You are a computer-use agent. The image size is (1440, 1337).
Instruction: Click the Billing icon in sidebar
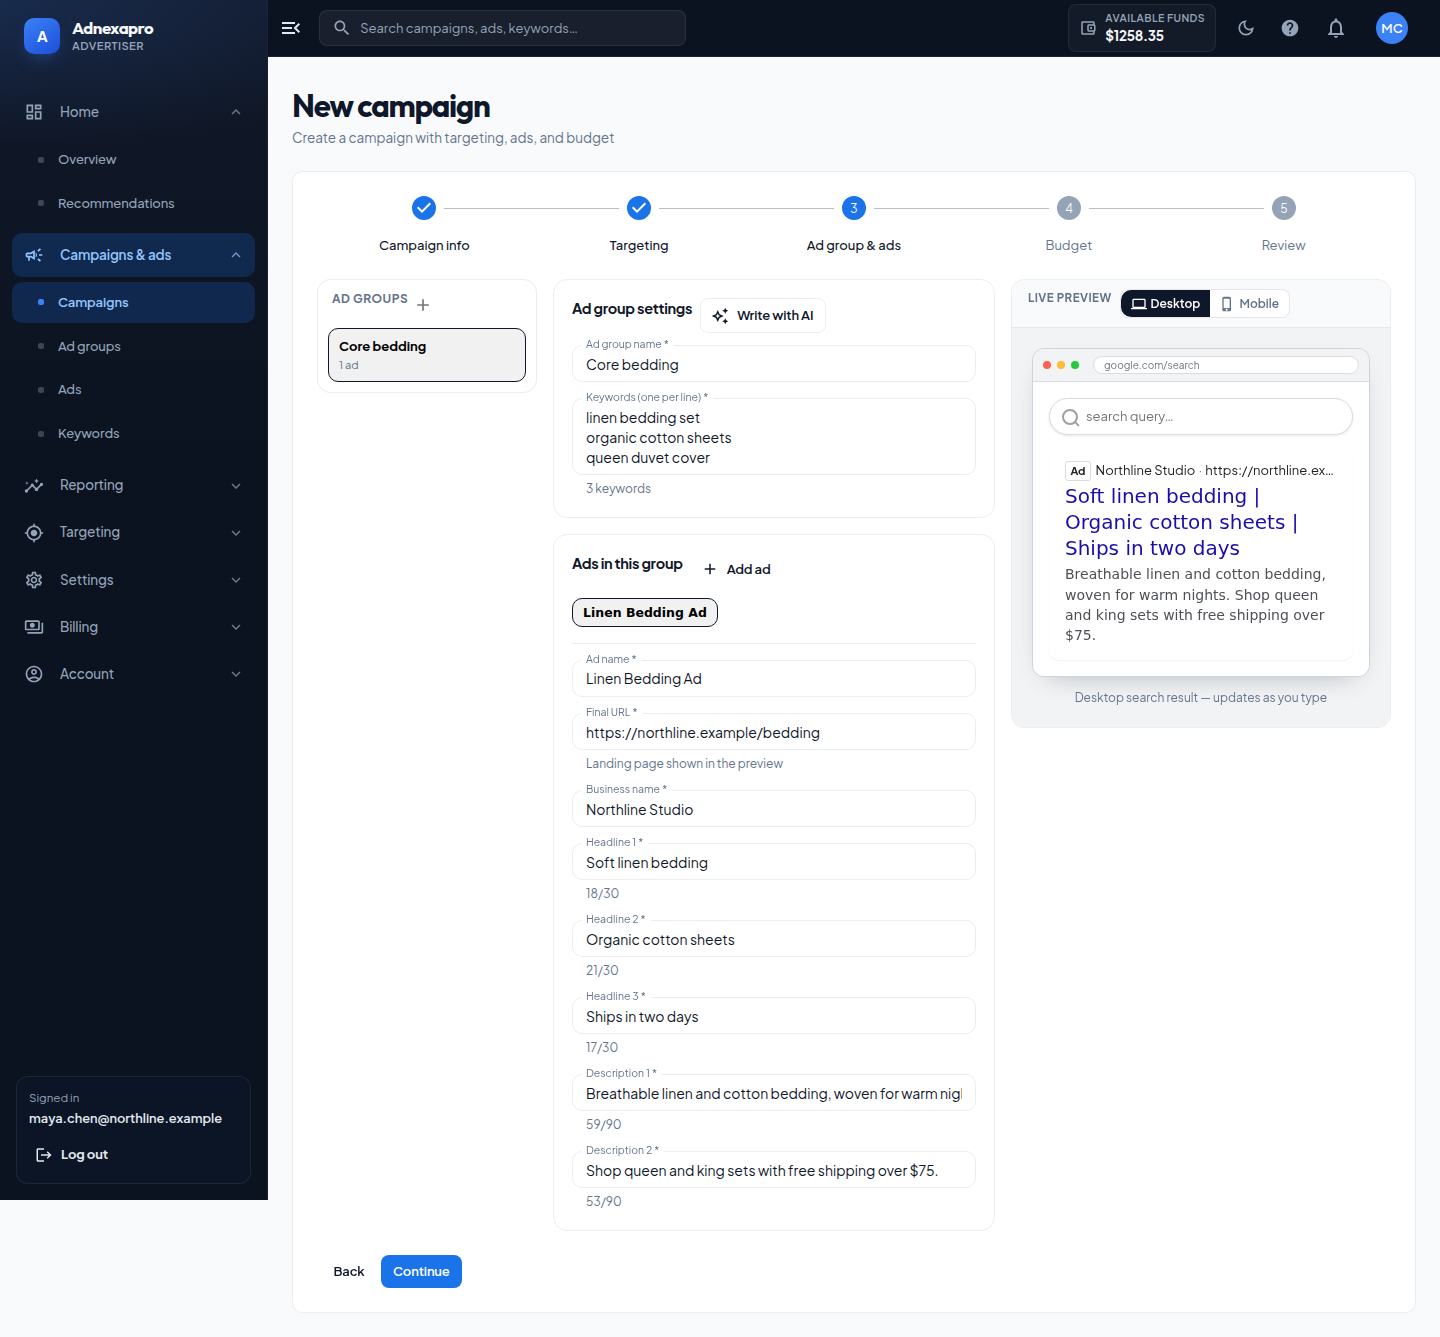point(34,627)
